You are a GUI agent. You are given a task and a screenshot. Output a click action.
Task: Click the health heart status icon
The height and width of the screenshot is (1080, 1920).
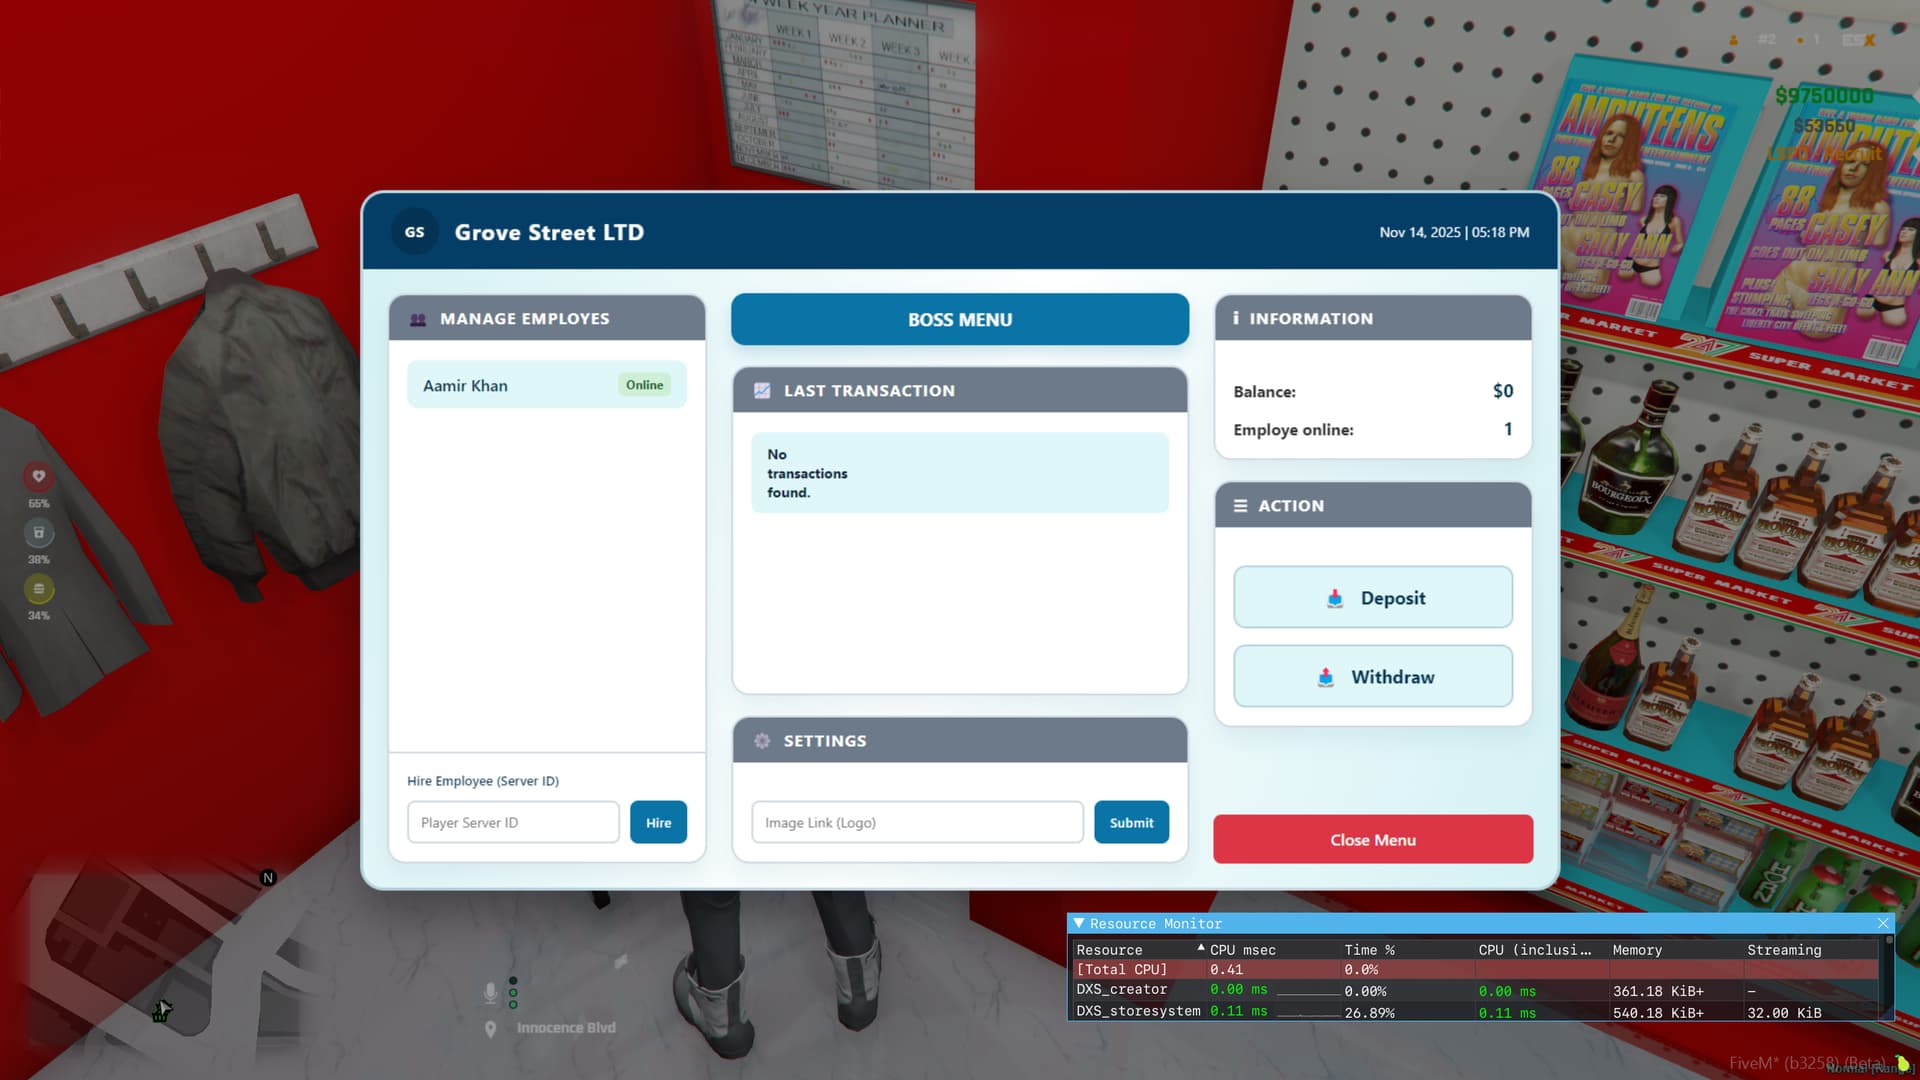39,477
